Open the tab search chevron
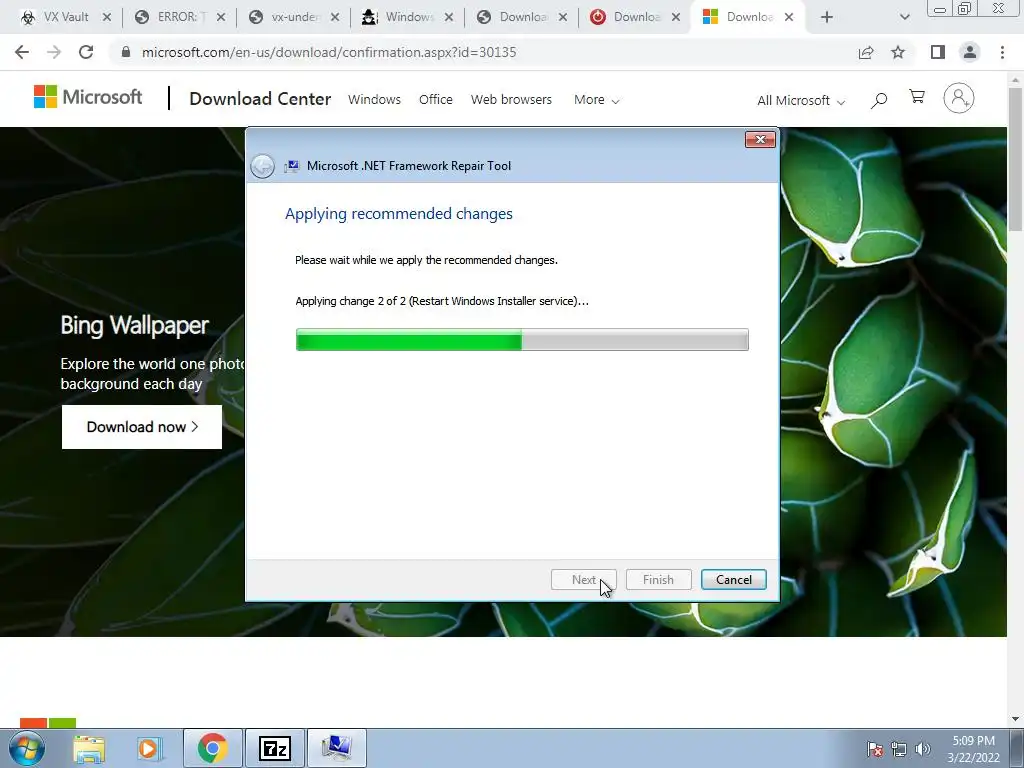 904,17
